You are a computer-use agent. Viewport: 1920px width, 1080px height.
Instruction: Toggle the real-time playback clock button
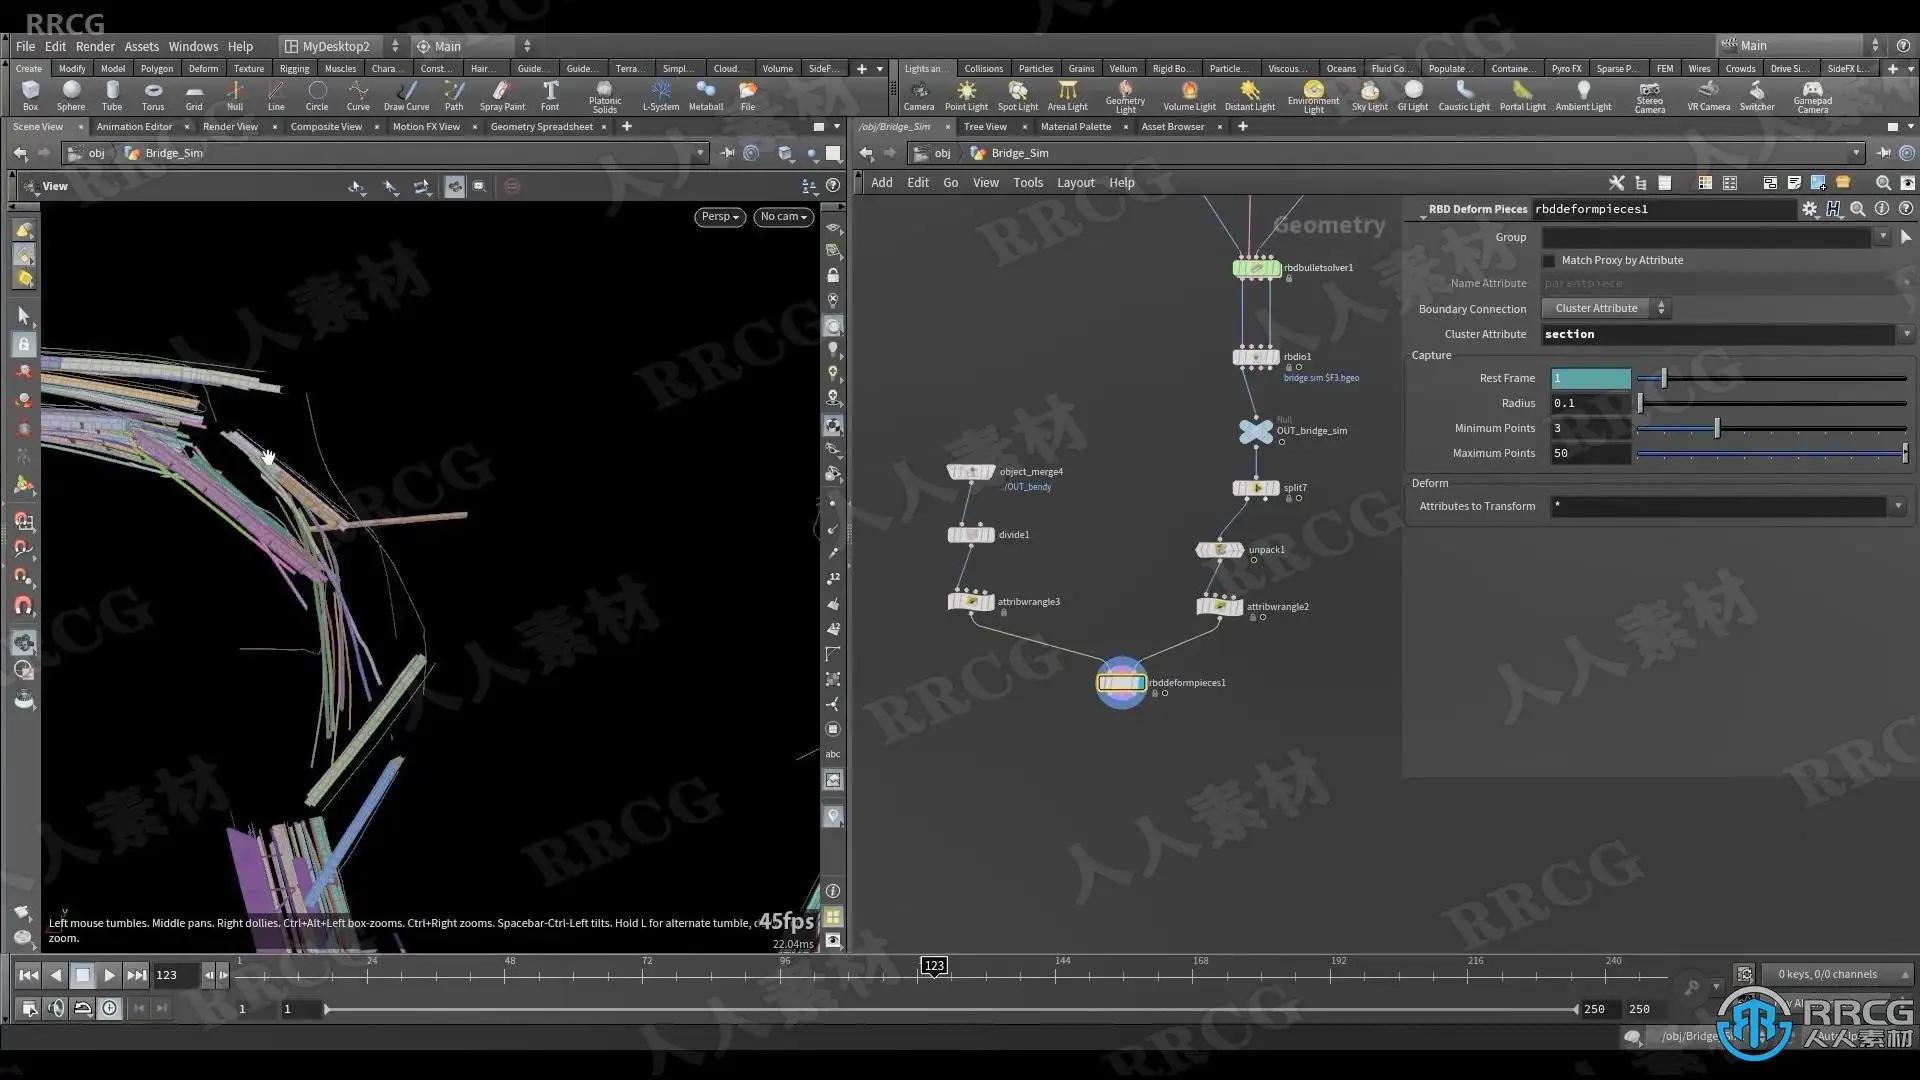[109, 1009]
